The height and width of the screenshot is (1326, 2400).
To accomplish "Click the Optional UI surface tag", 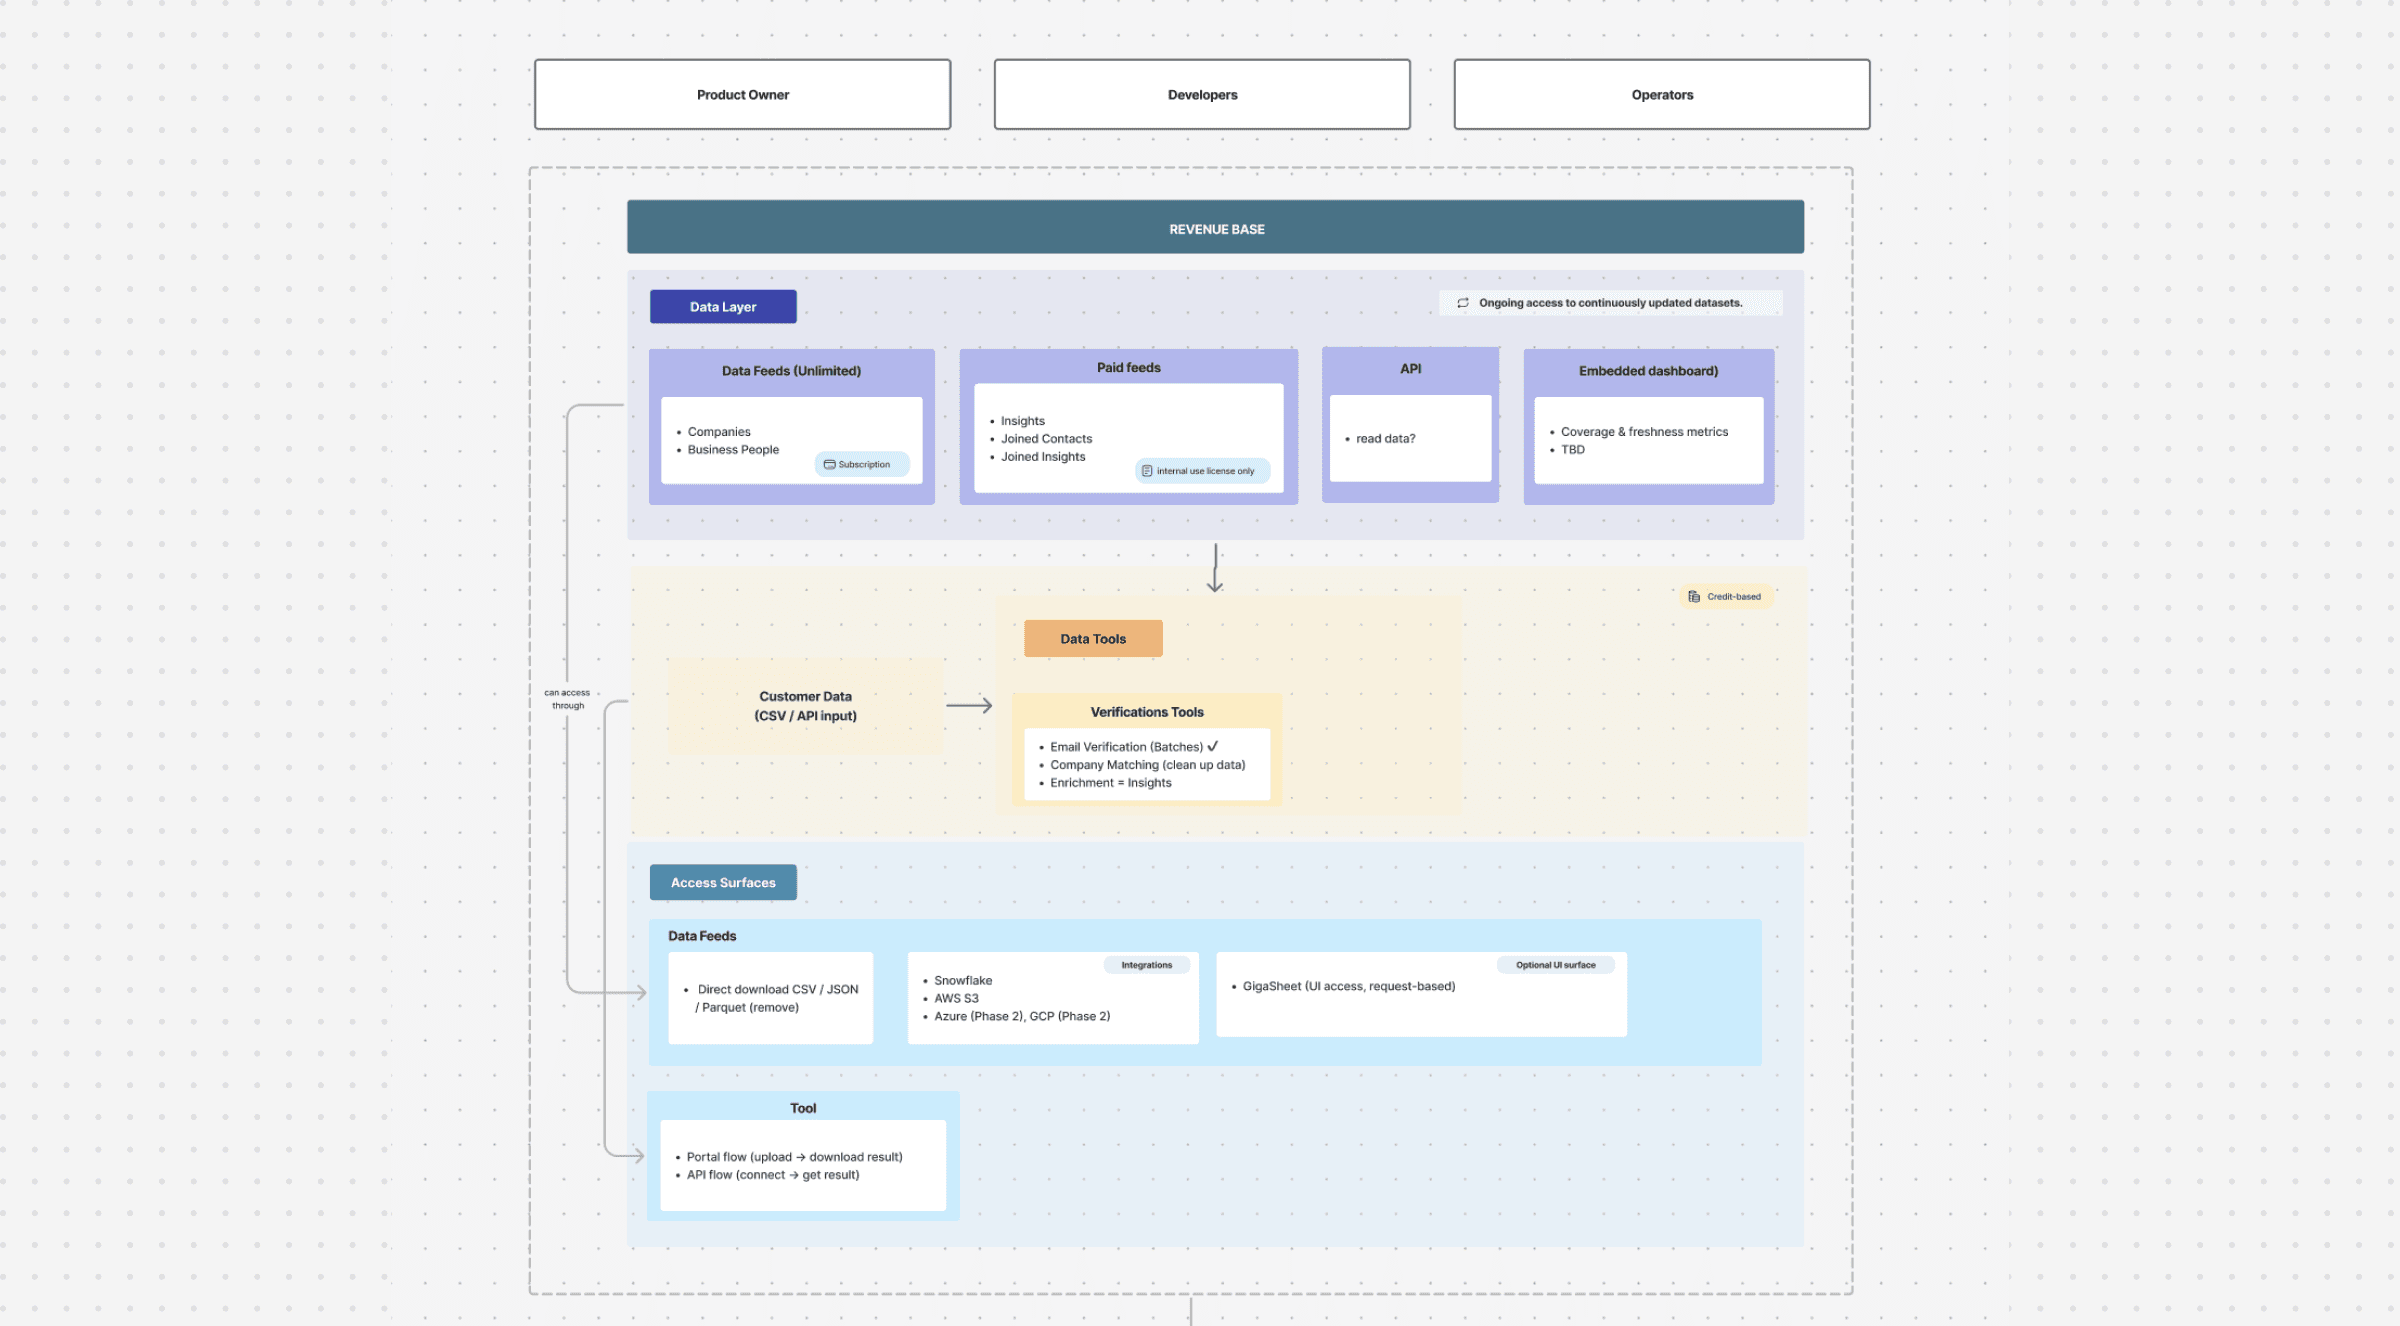I will (x=1555, y=965).
